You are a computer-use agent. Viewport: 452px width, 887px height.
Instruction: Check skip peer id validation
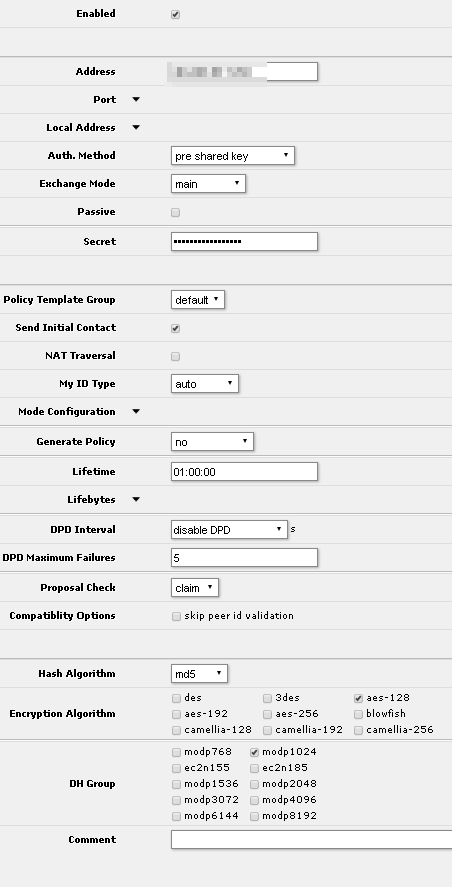tap(176, 617)
